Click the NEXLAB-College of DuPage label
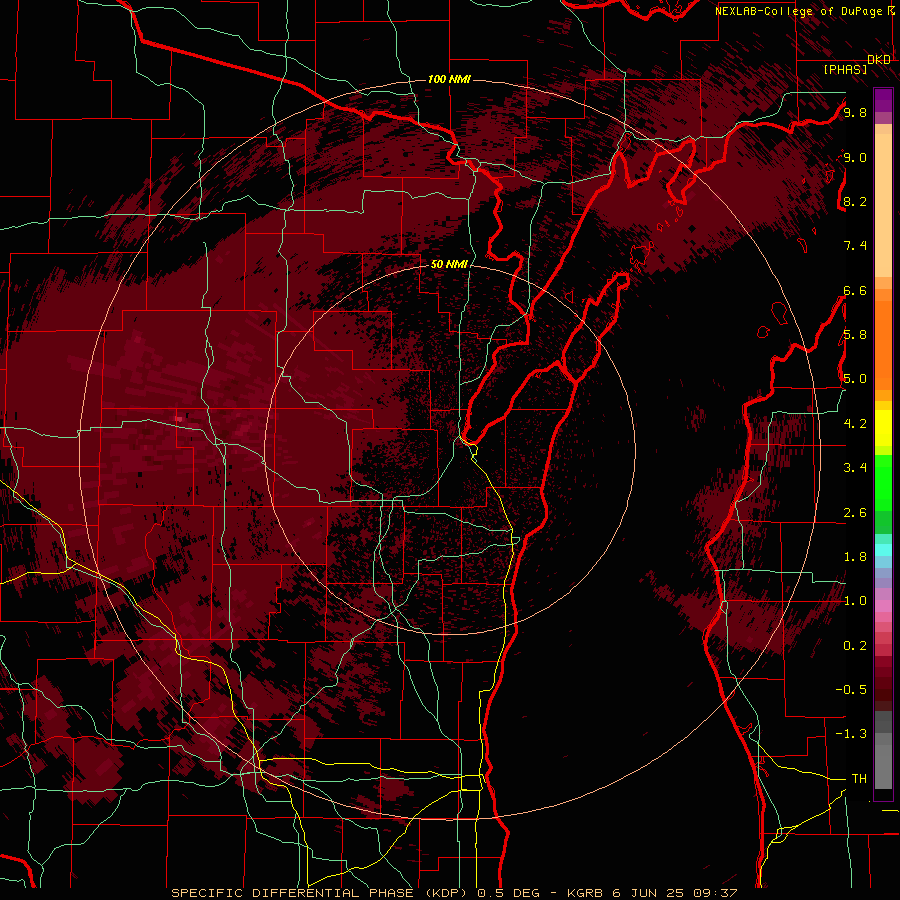Viewport: 900px width, 900px height. pos(800,11)
